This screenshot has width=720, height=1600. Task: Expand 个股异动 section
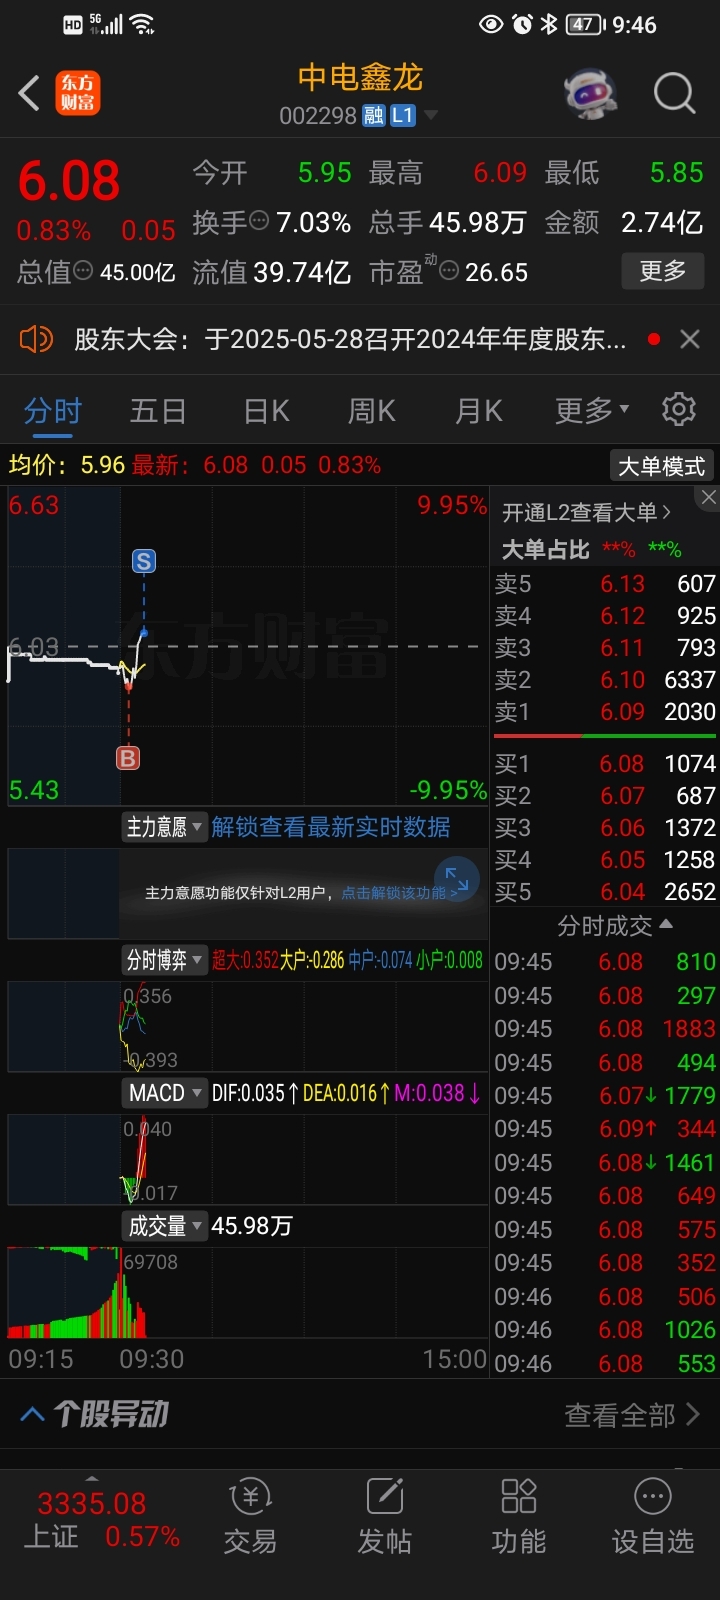tap(94, 1414)
